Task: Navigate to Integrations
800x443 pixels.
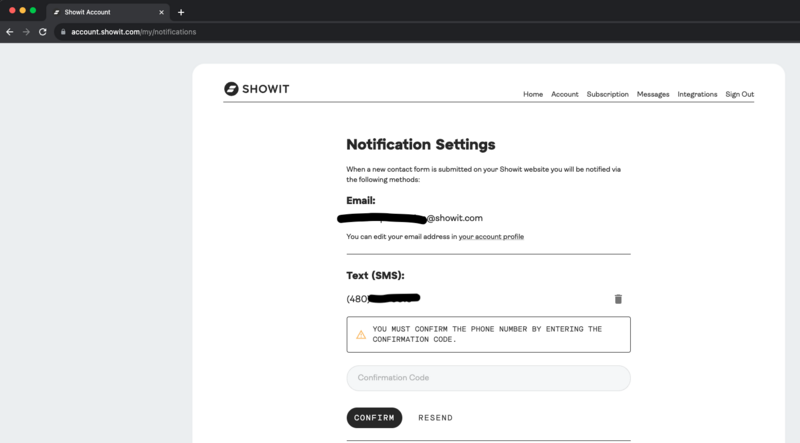Action: pyautogui.click(x=697, y=94)
